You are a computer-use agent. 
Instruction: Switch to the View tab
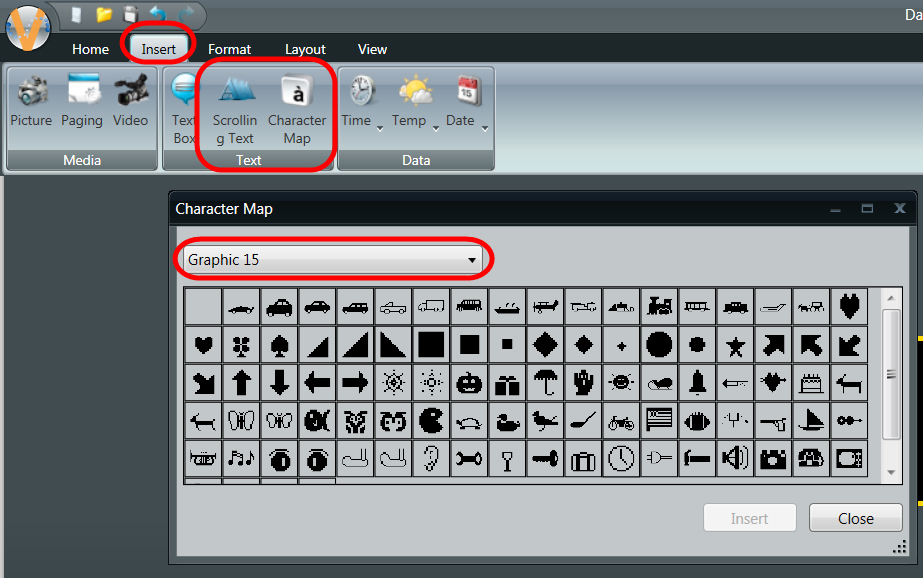(372, 48)
